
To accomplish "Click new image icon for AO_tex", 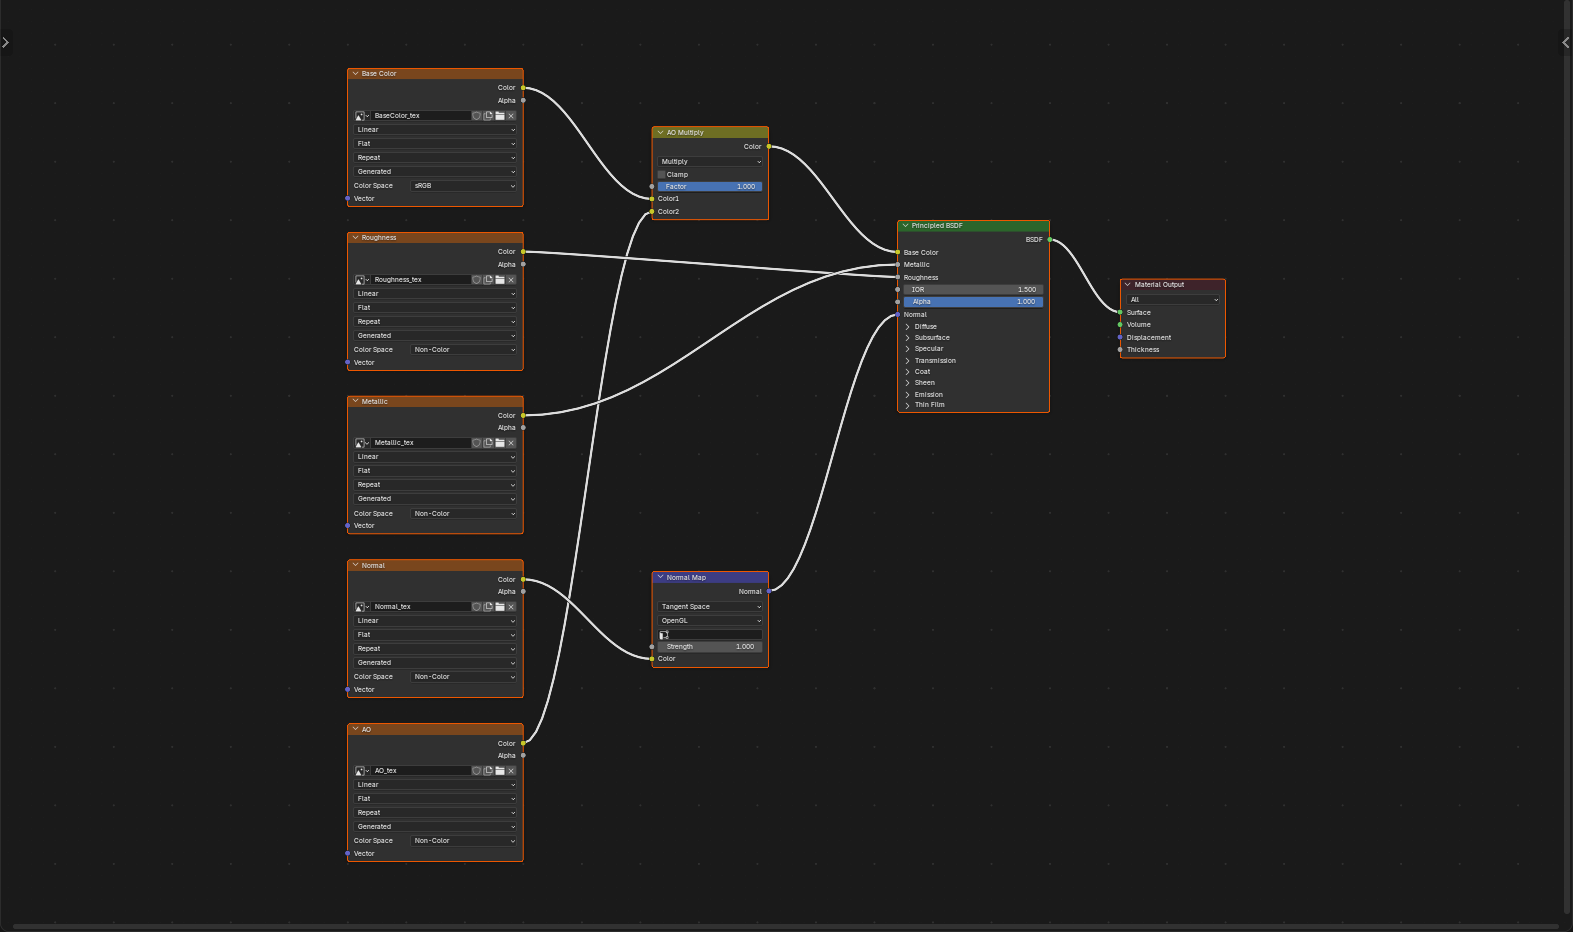I will pyautogui.click(x=488, y=771).
